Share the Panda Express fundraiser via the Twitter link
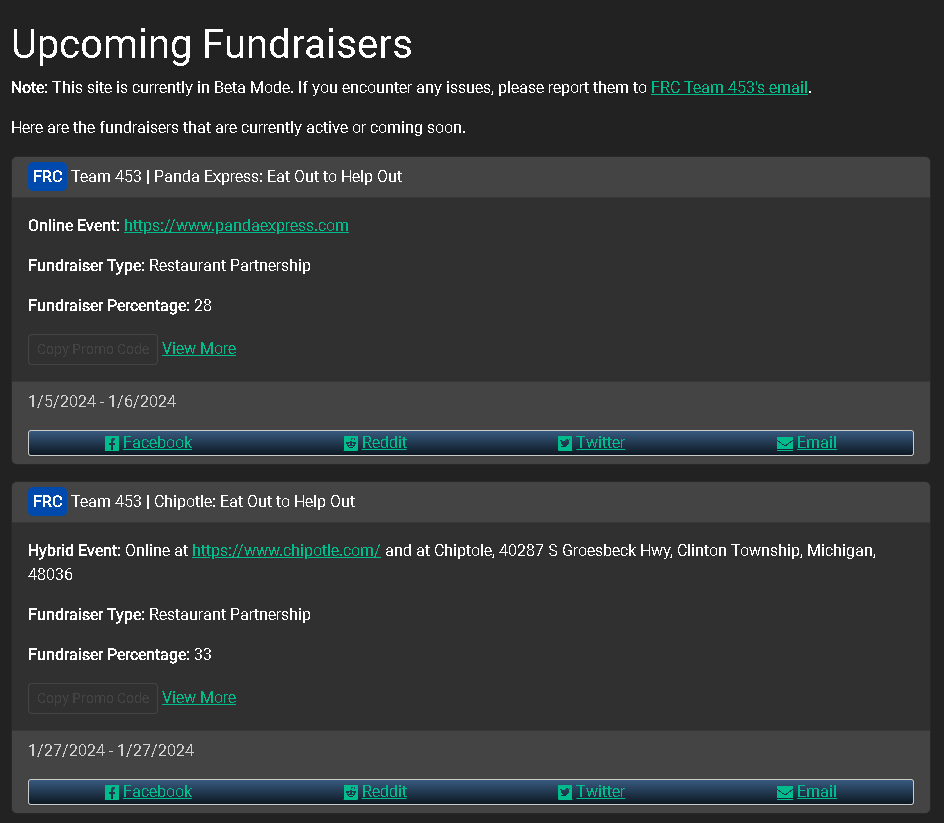 tap(600, 443)
